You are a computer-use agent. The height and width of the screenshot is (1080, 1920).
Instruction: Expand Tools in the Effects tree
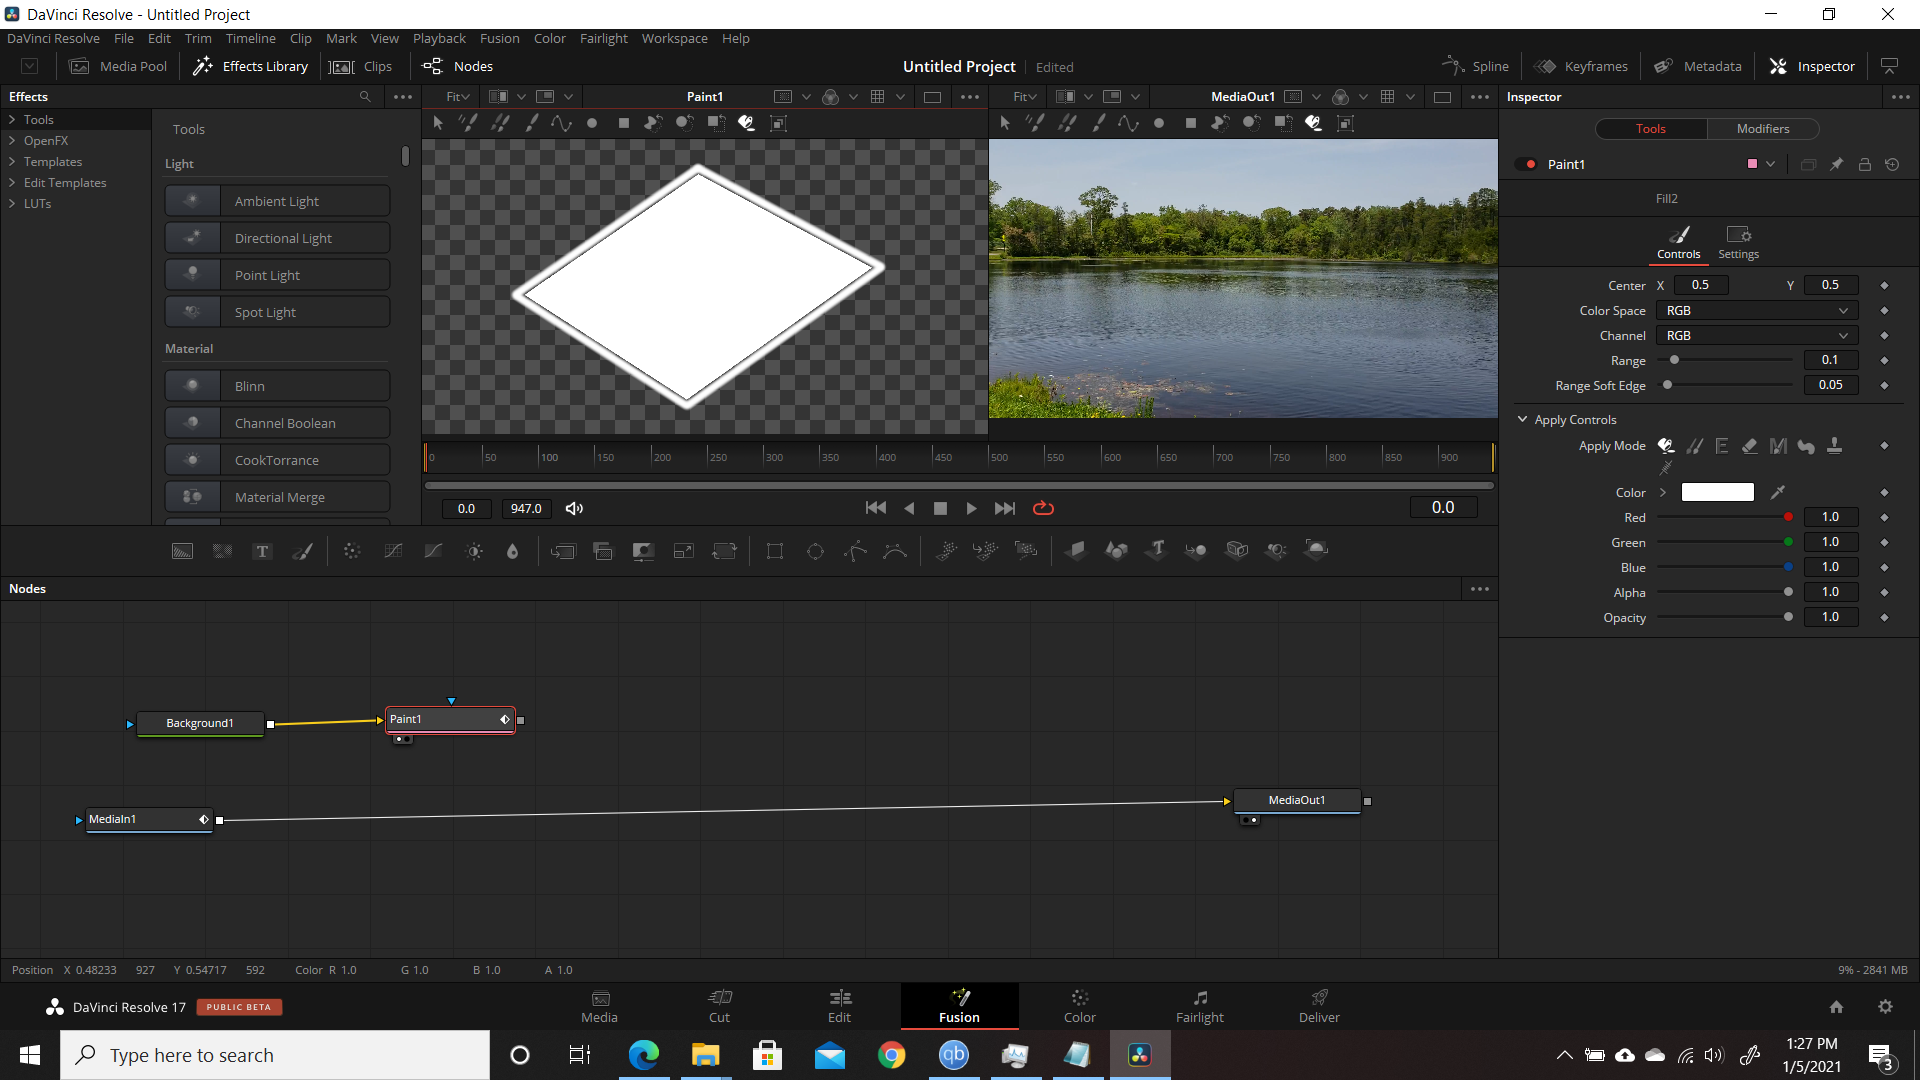[x=12, y=119]
